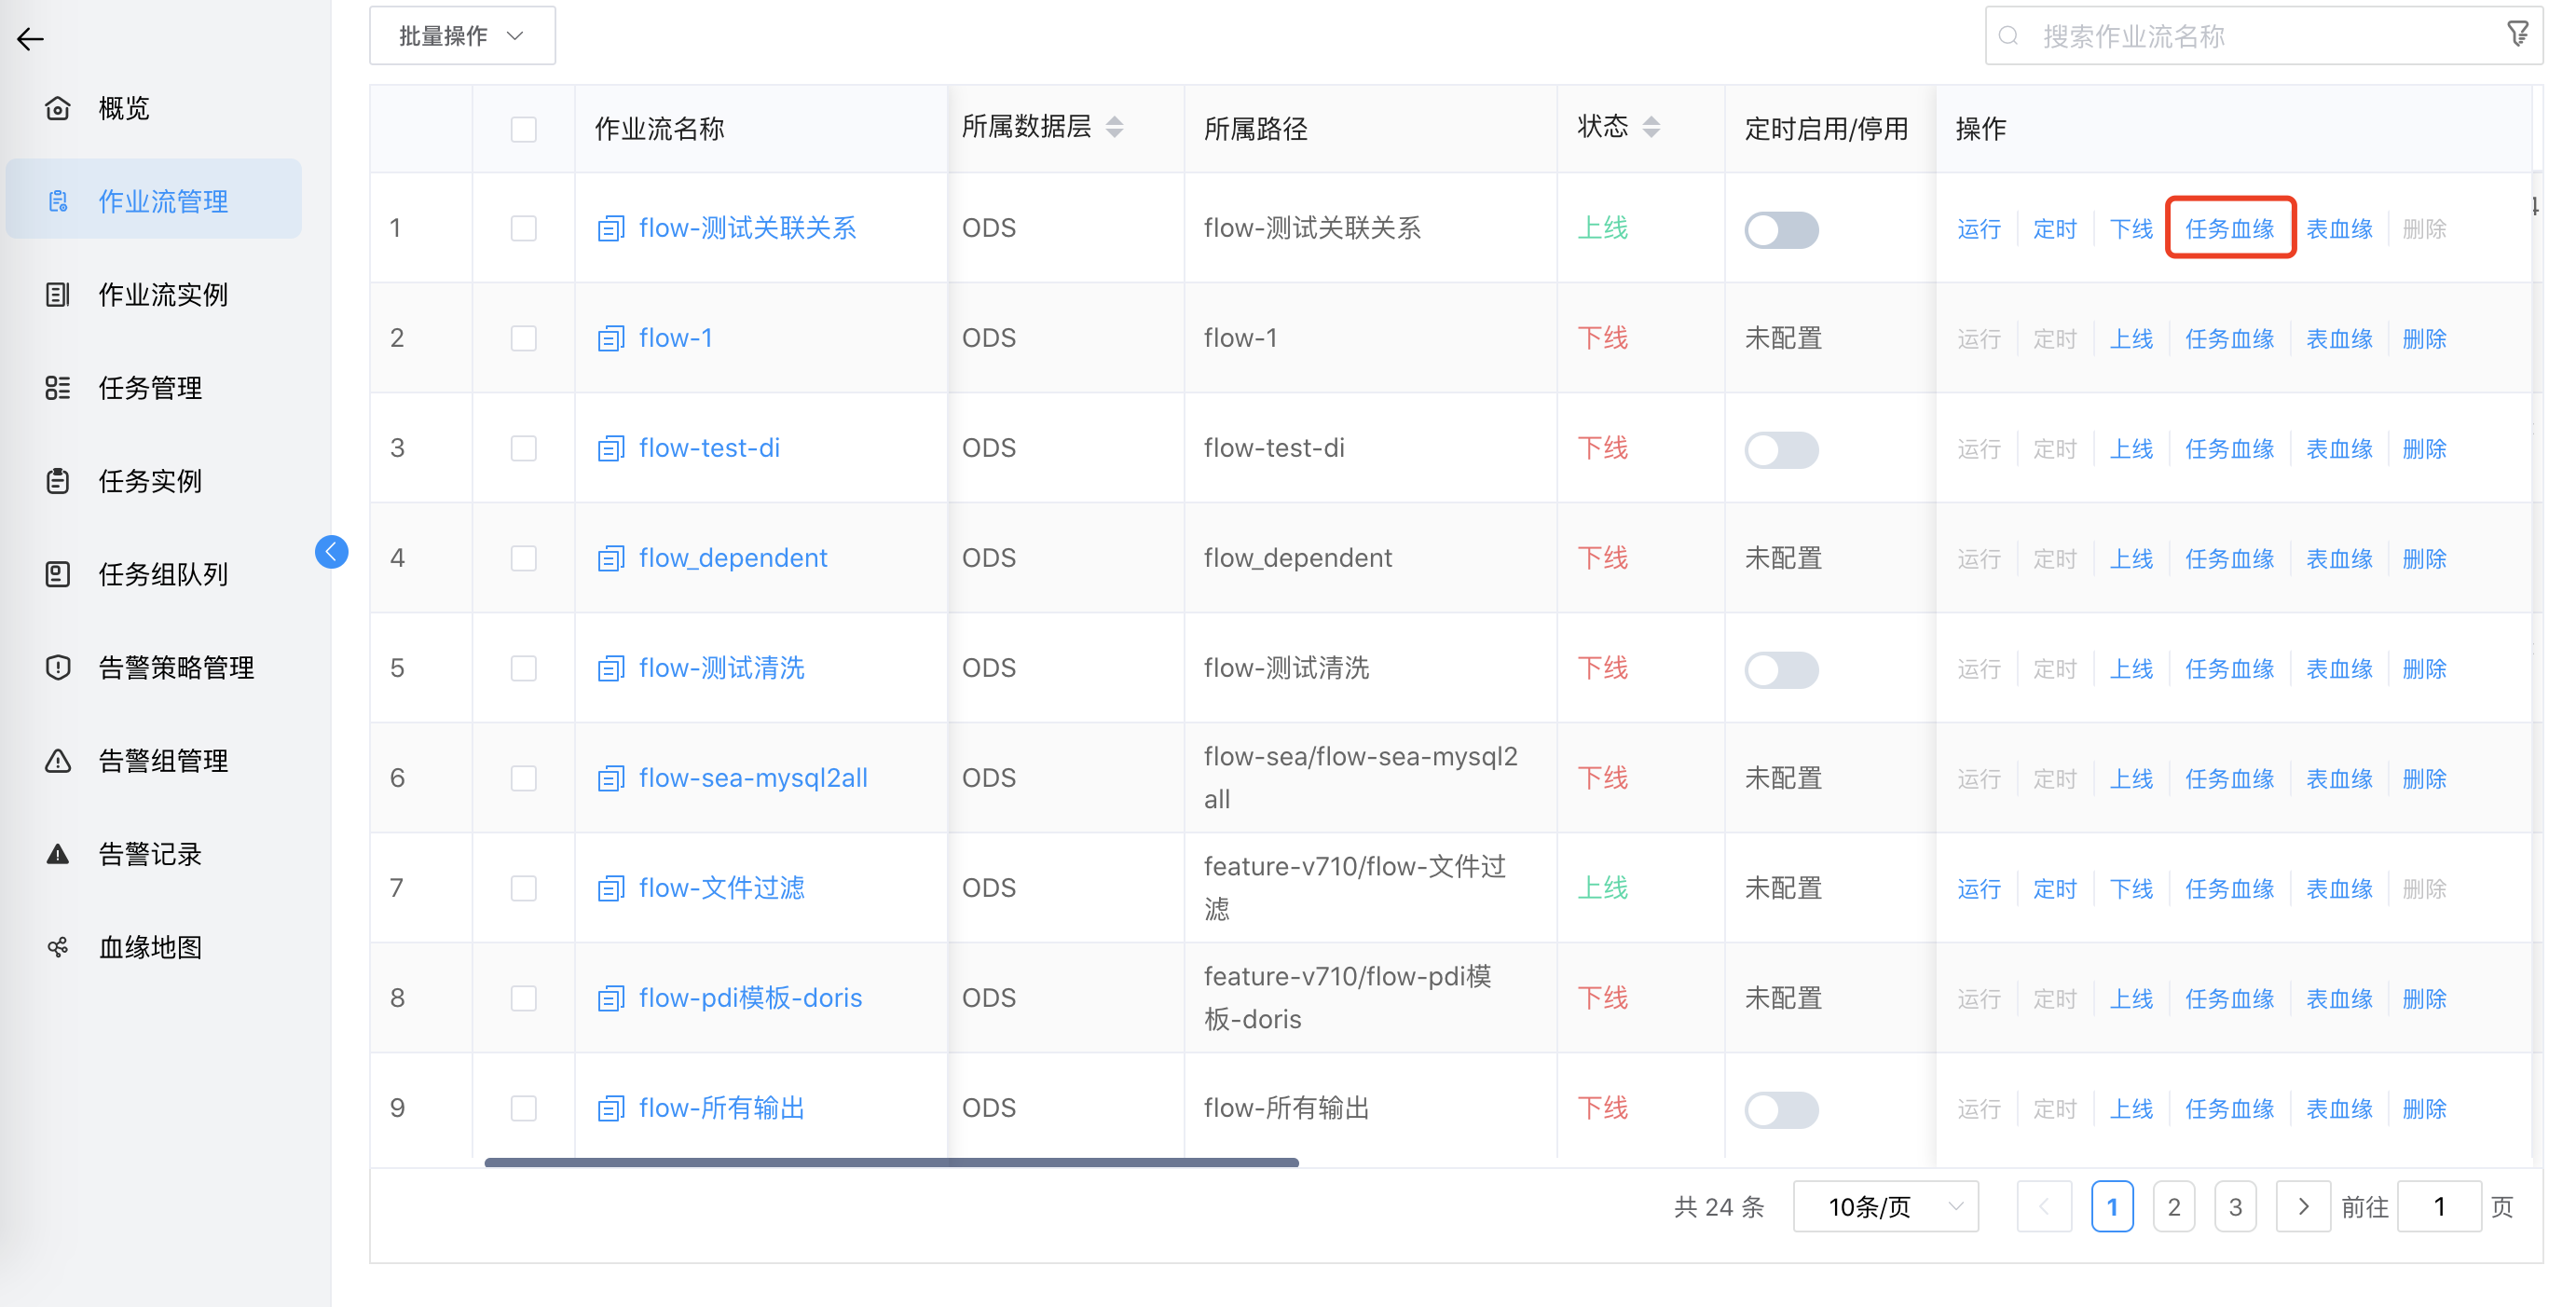Click the 告警记录 warning icon in sidebar
Image resolution: width=2576 pixels, height=1307 pixels.
[x=57, y=853]
